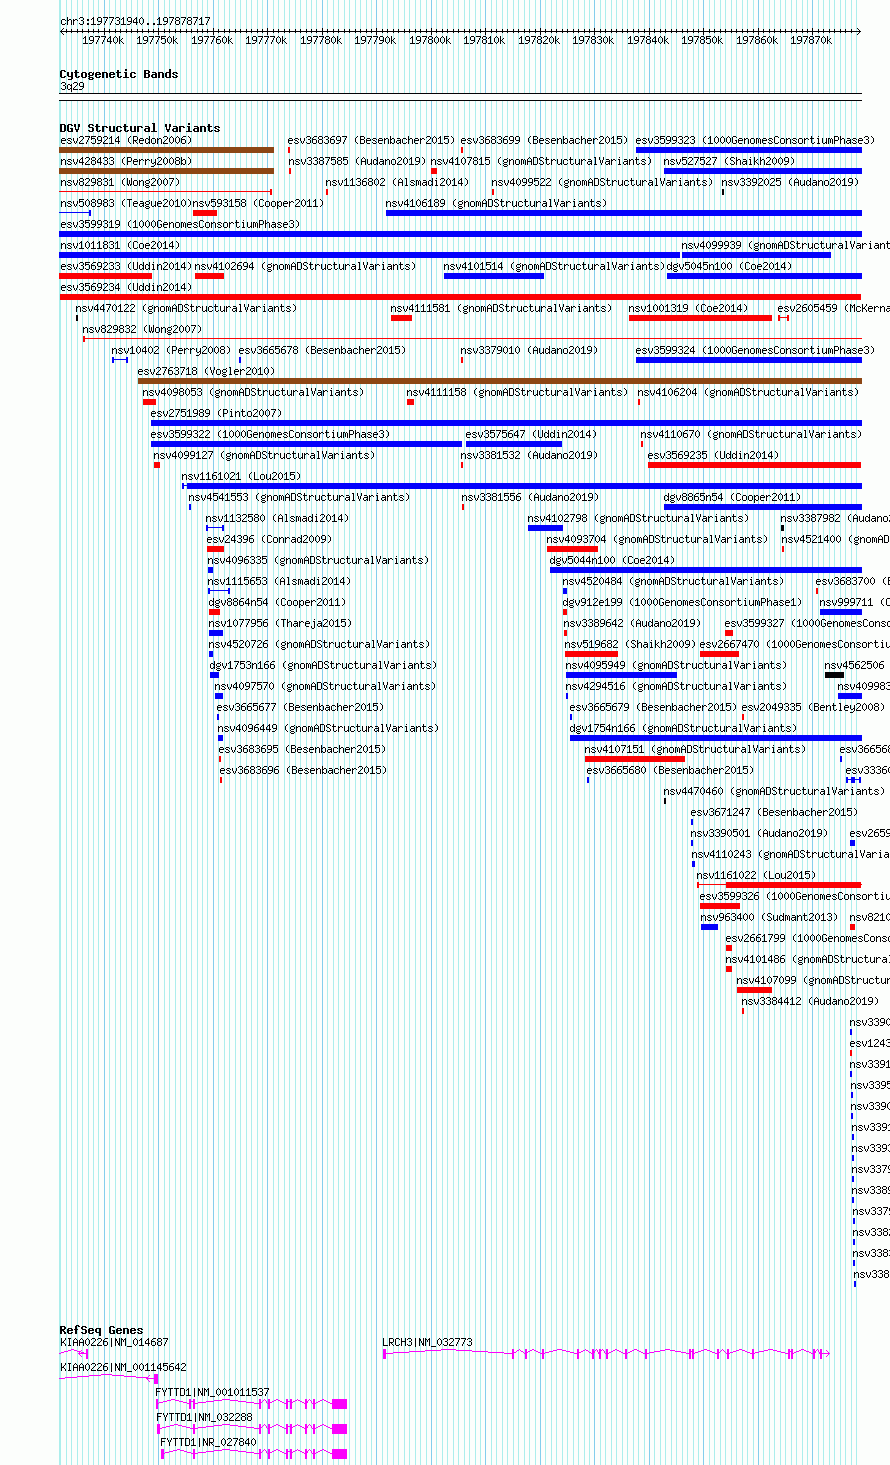Screen dimensions: 890x1465
Task: Open variant nsv829831 (Wong2007) label
Action: 120,182
